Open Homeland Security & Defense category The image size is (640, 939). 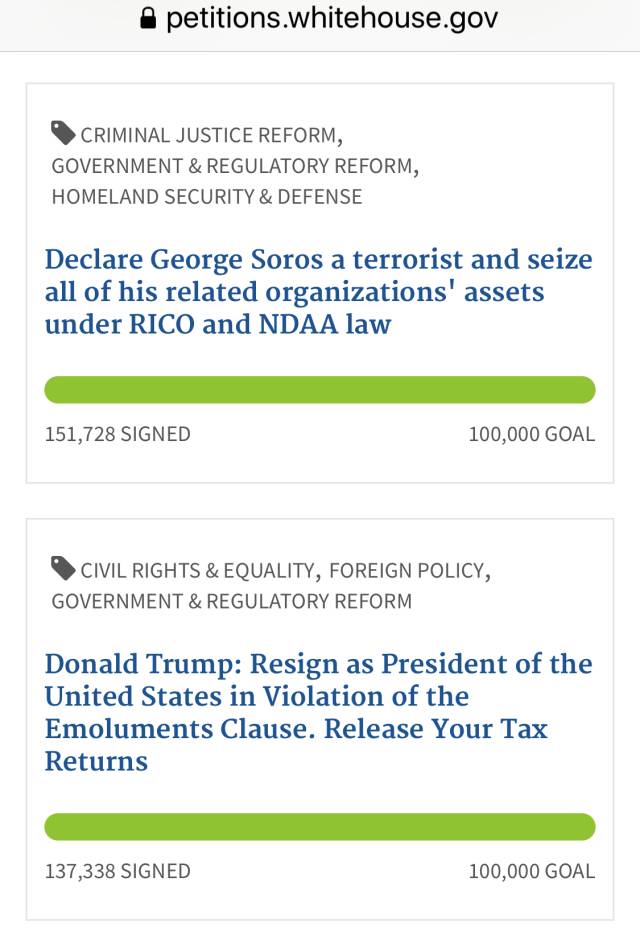tap(207, 197)
